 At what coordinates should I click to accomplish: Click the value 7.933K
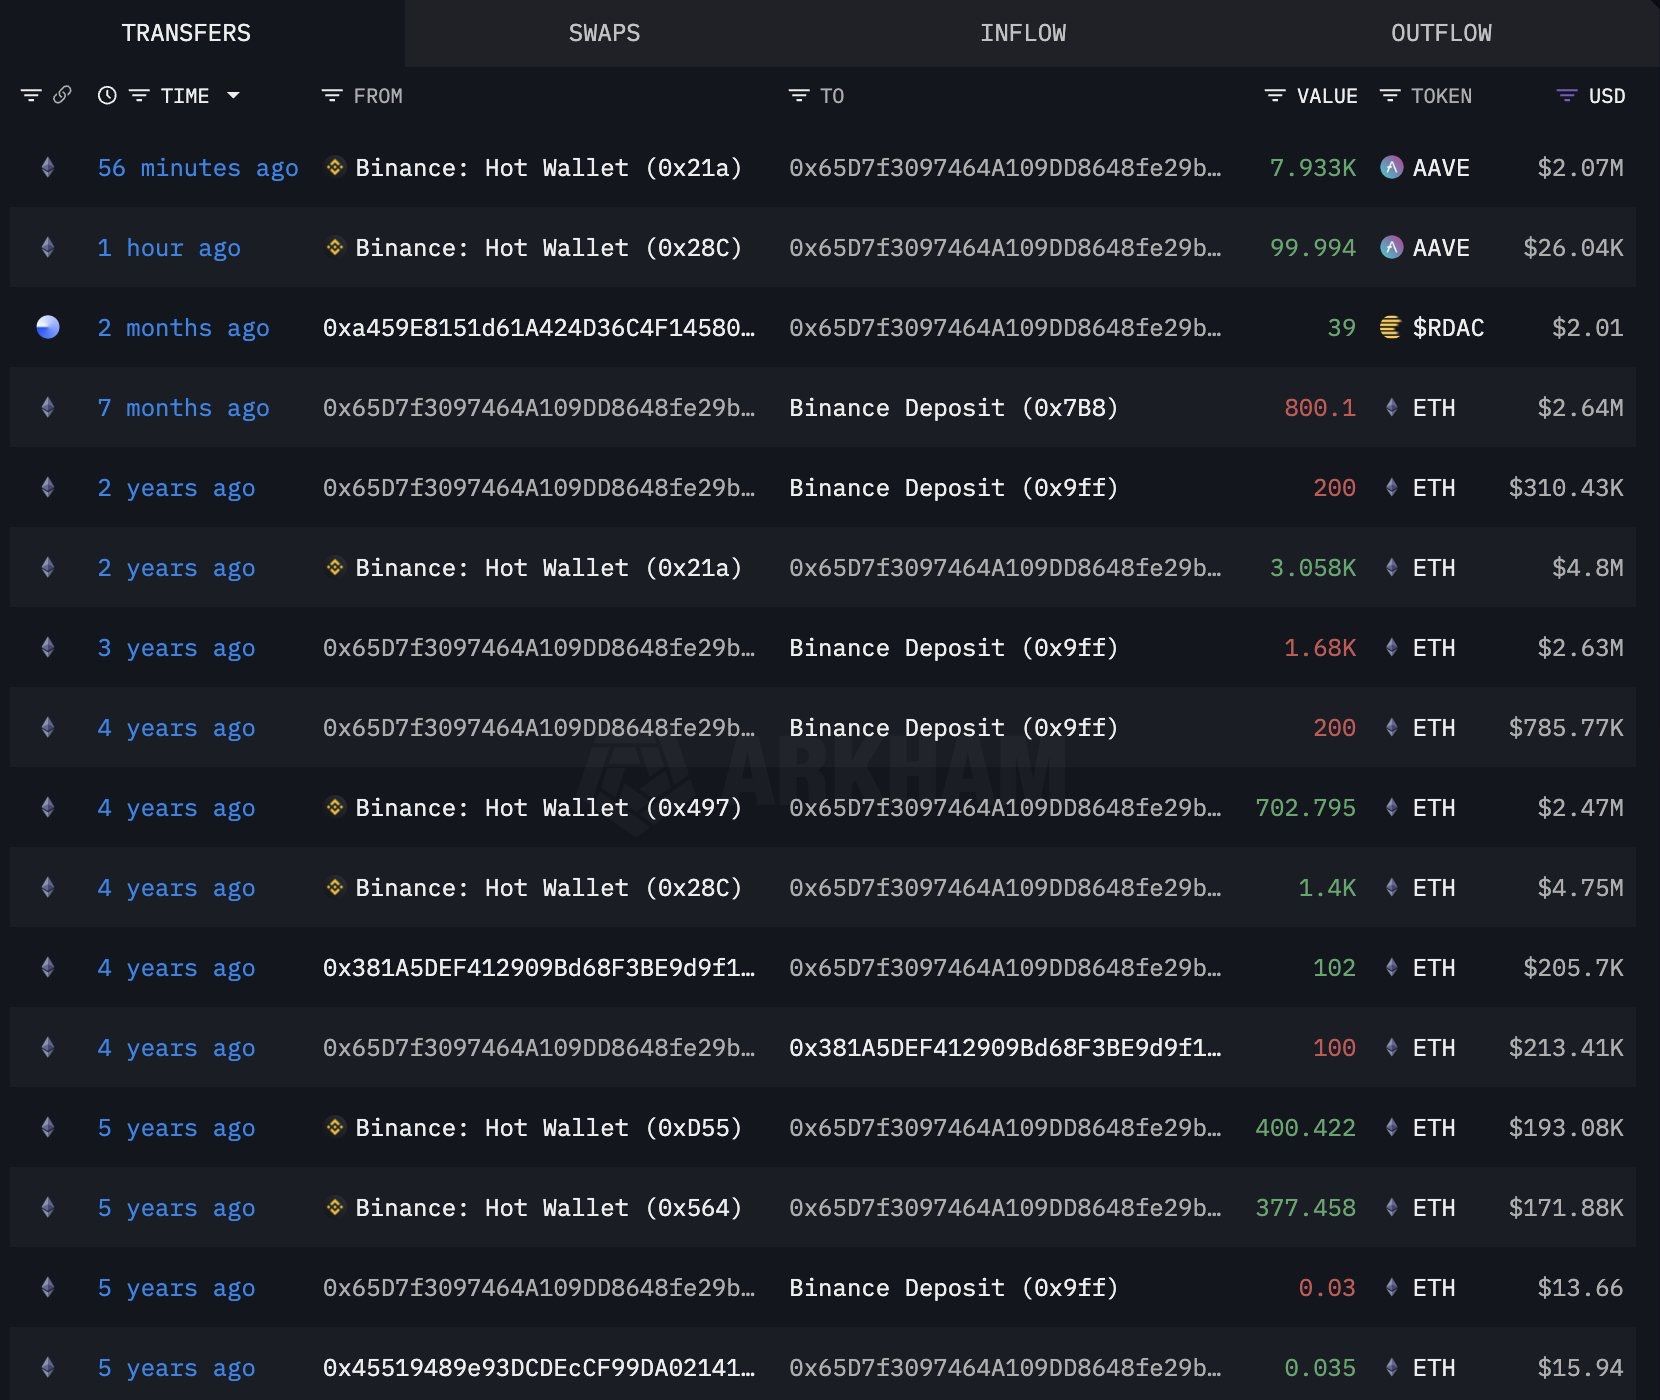(1313, 168)
